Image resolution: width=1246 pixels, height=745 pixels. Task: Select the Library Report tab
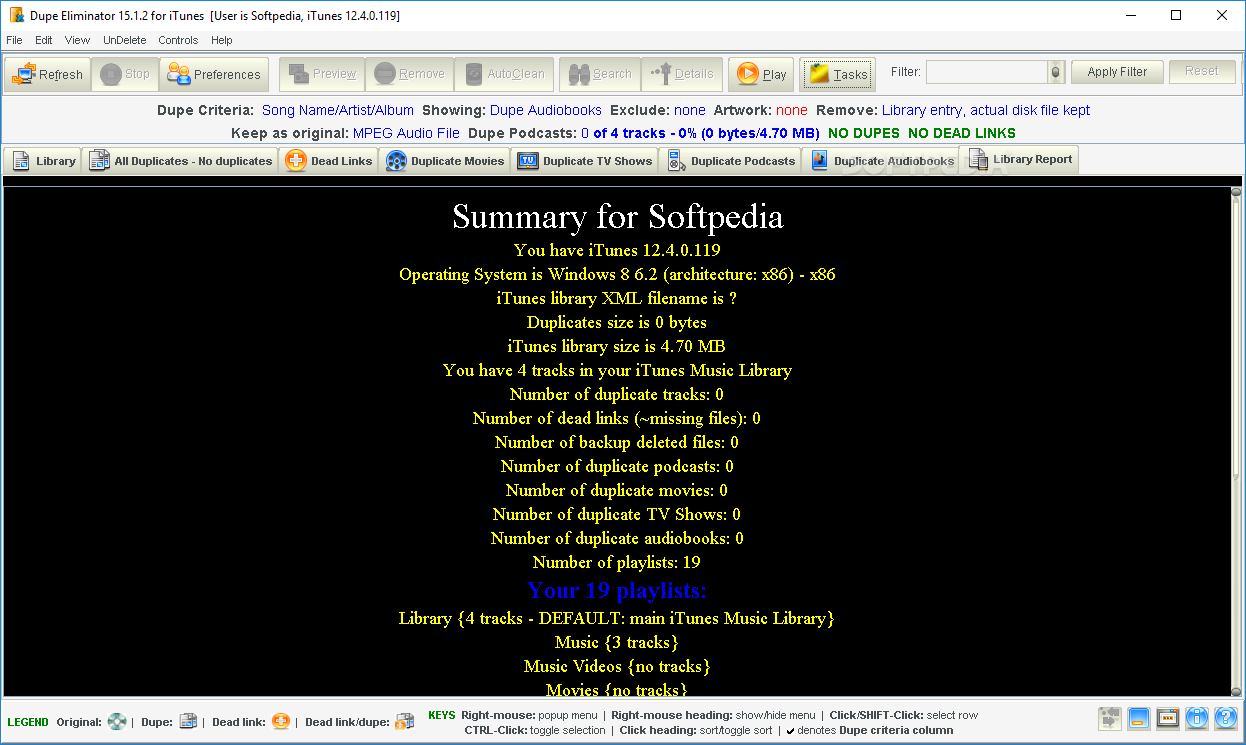pos(1019,160)
